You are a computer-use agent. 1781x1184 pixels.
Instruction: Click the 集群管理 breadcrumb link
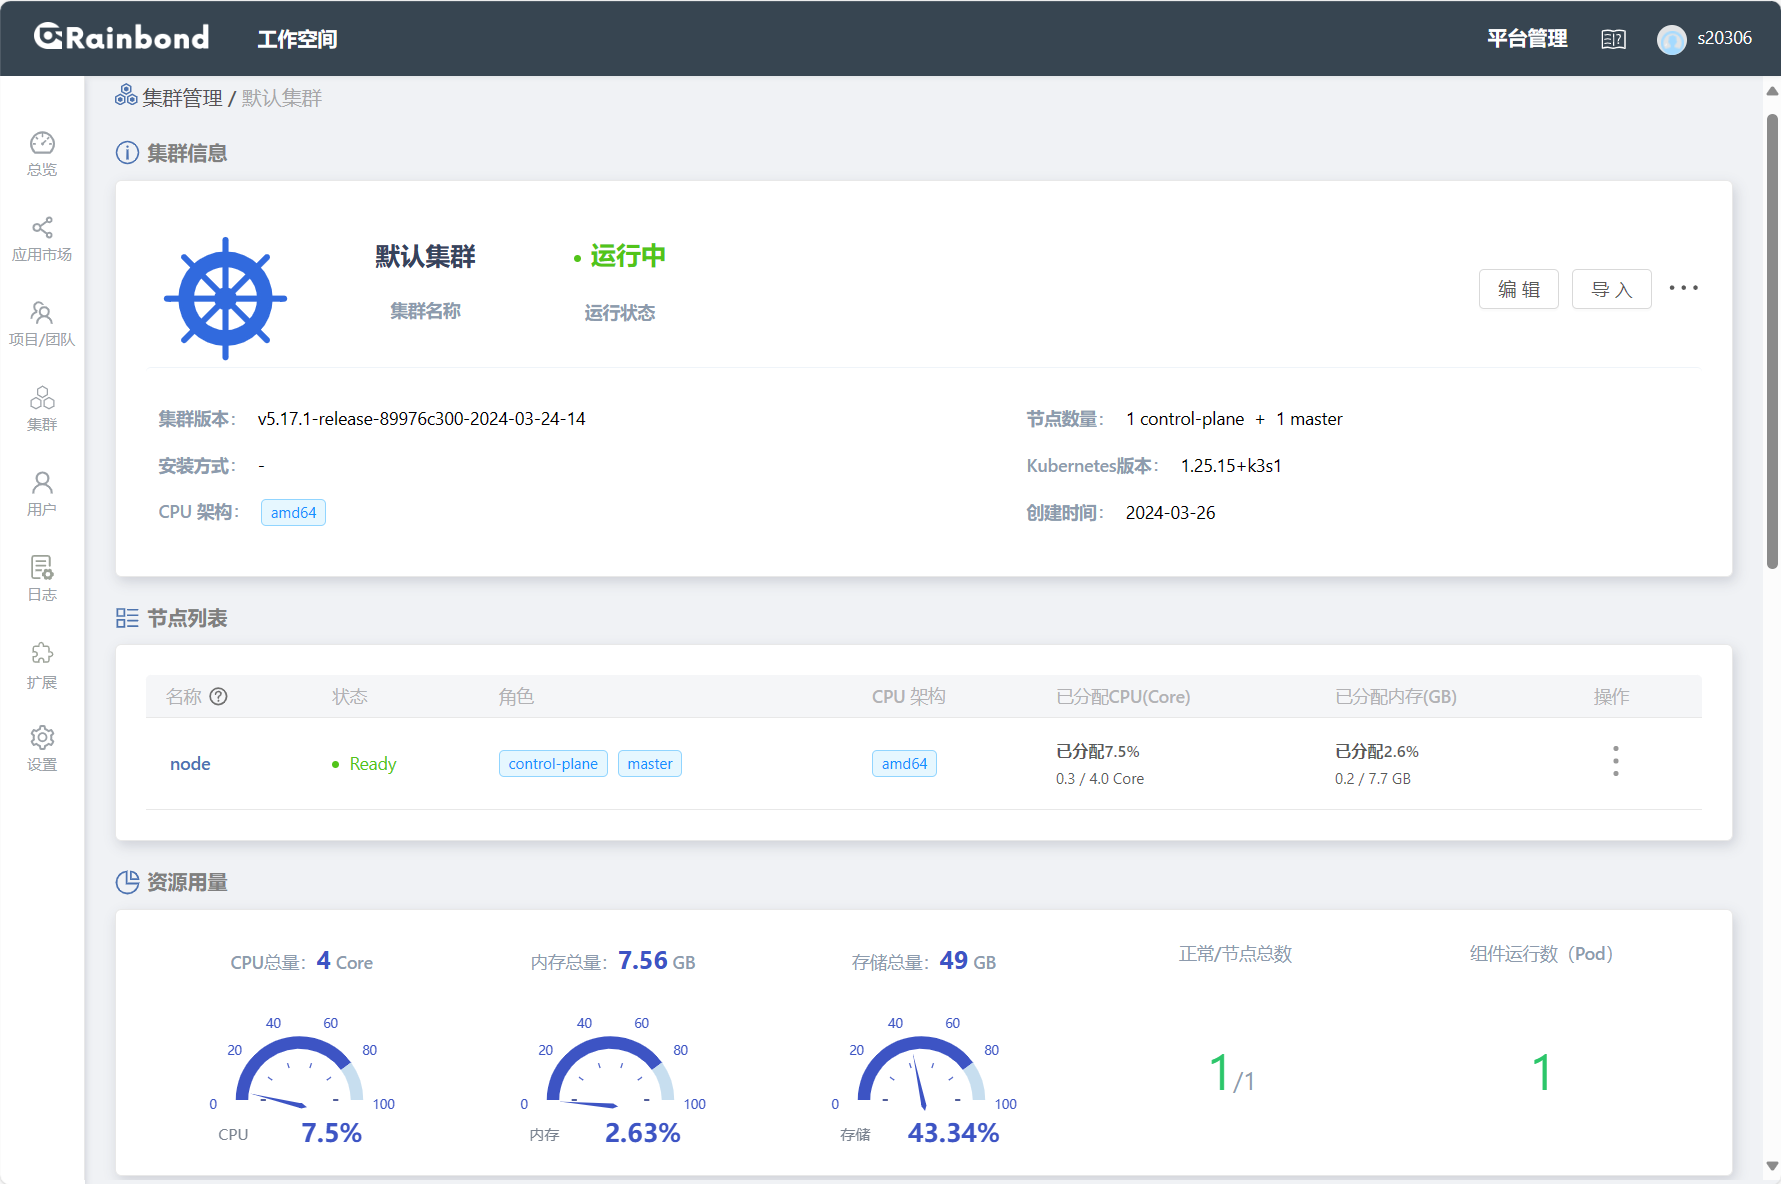coord(182,98)
